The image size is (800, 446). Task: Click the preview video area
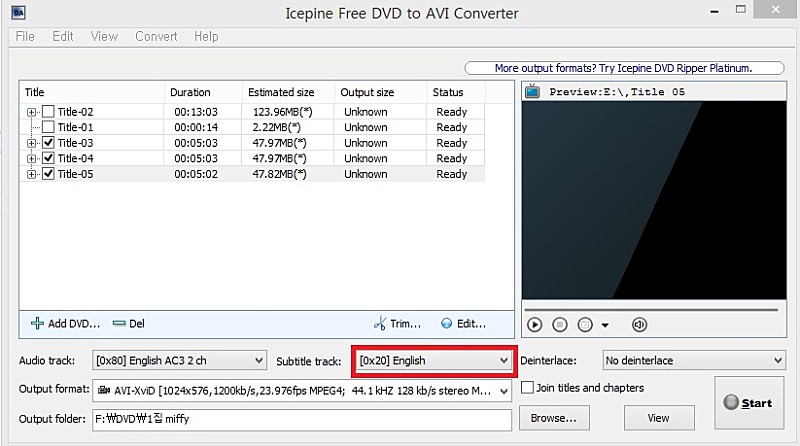[x=654, y=200]
